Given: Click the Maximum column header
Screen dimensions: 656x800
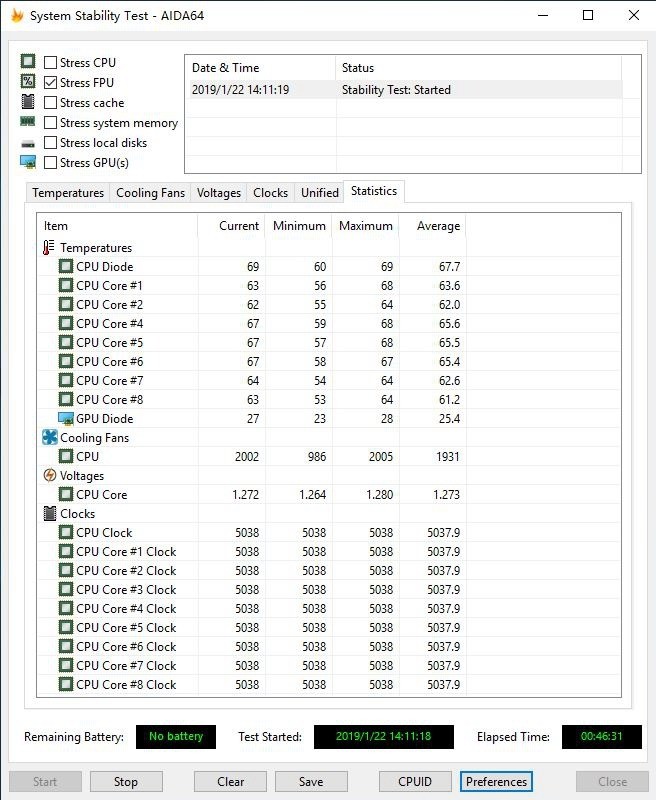Looking at the screenshot, I should point(366,226).
